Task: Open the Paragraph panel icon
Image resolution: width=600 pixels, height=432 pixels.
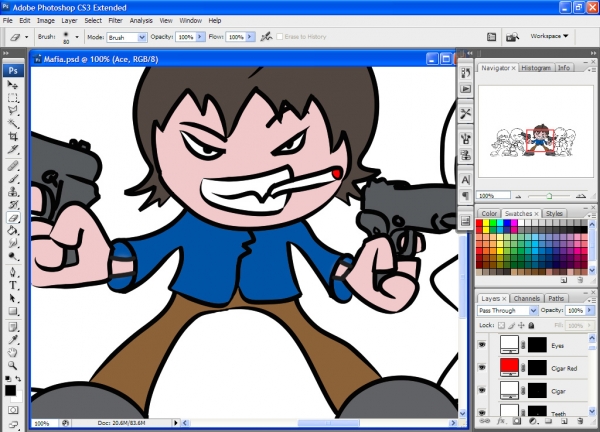Action: coord(465,196)
